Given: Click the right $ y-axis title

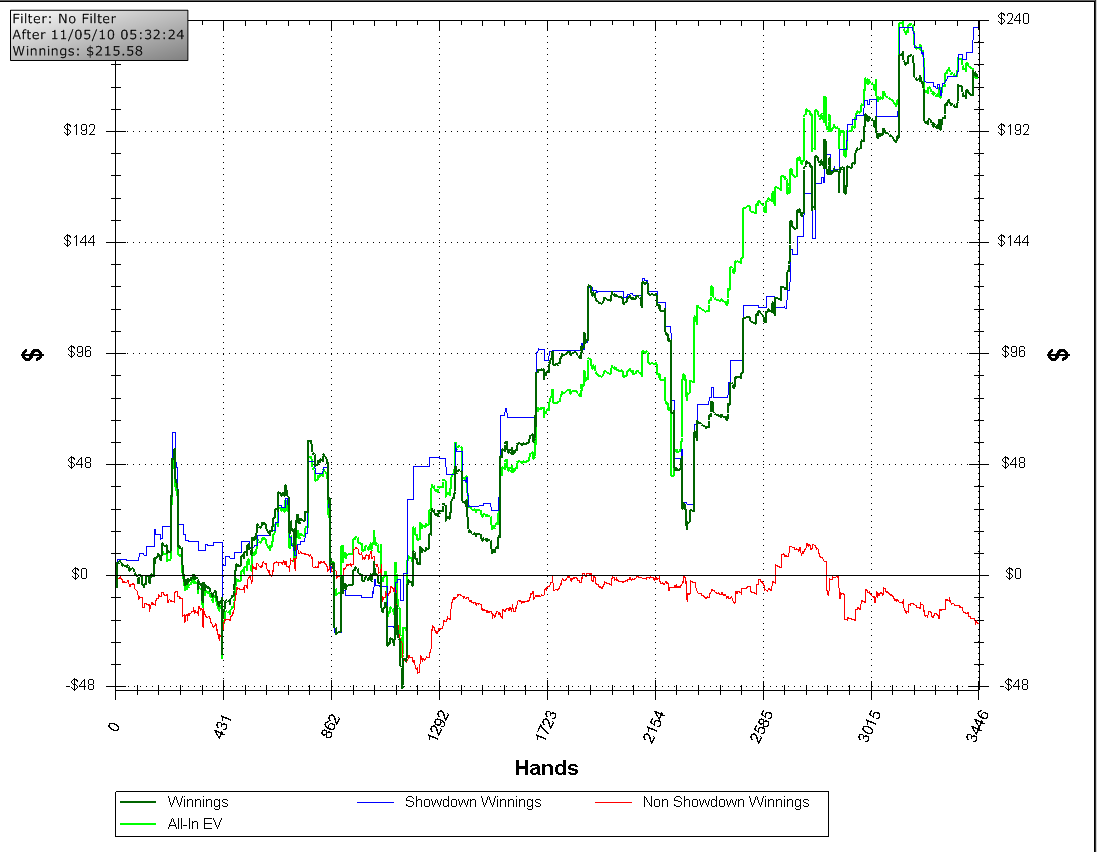Looking at the screenshot, I should pyautogui.click(x=1060, y=354).
